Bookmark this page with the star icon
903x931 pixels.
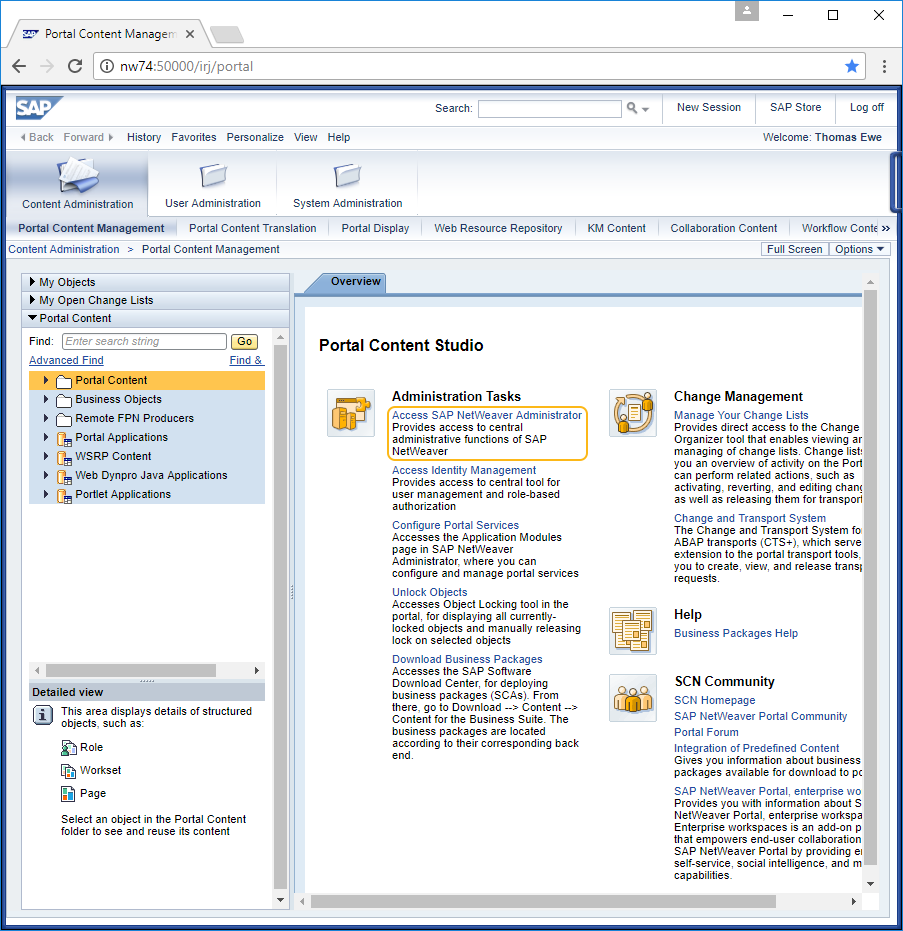click(x=852, y=66)
